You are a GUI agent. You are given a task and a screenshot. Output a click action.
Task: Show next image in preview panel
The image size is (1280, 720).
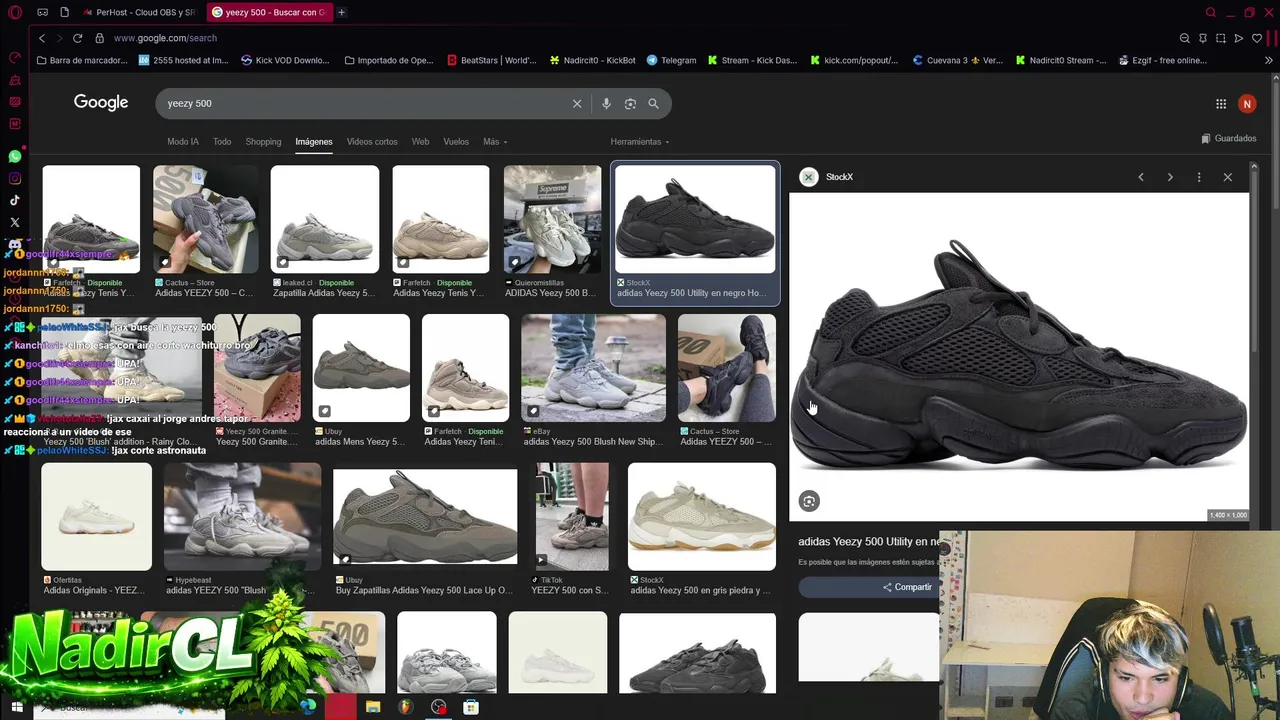click(1170, 177)
